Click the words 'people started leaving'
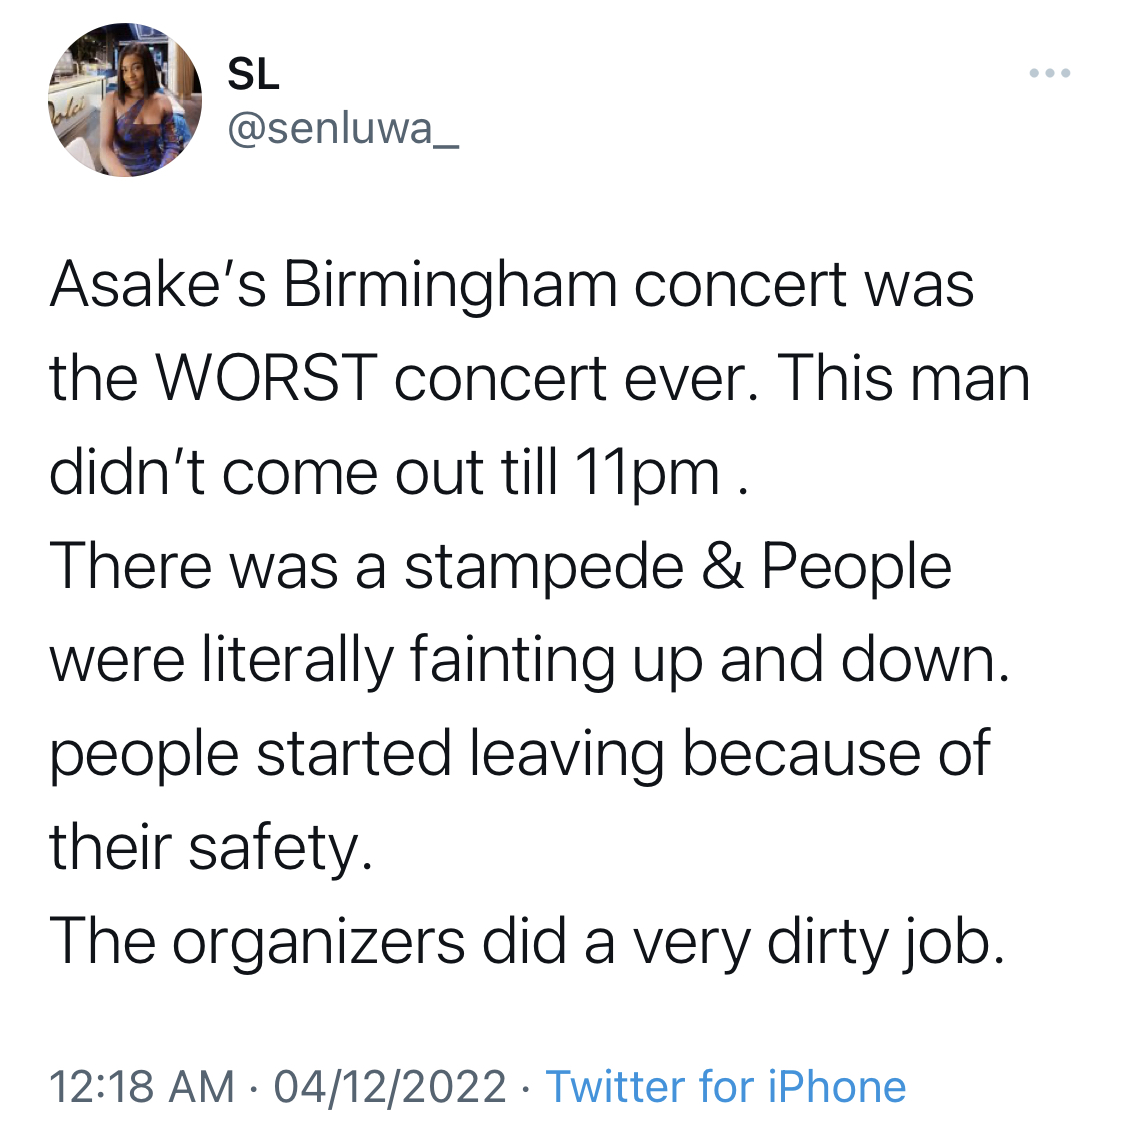The height and width of the screenshot is (1141, 1125). (357, 755)
